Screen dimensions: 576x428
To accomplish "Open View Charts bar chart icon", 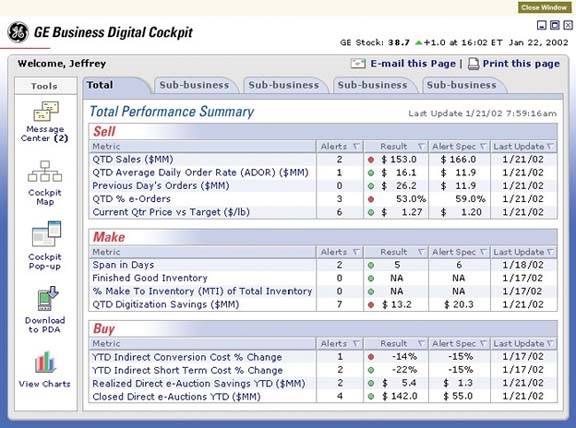I will click(x=45, y=362).
